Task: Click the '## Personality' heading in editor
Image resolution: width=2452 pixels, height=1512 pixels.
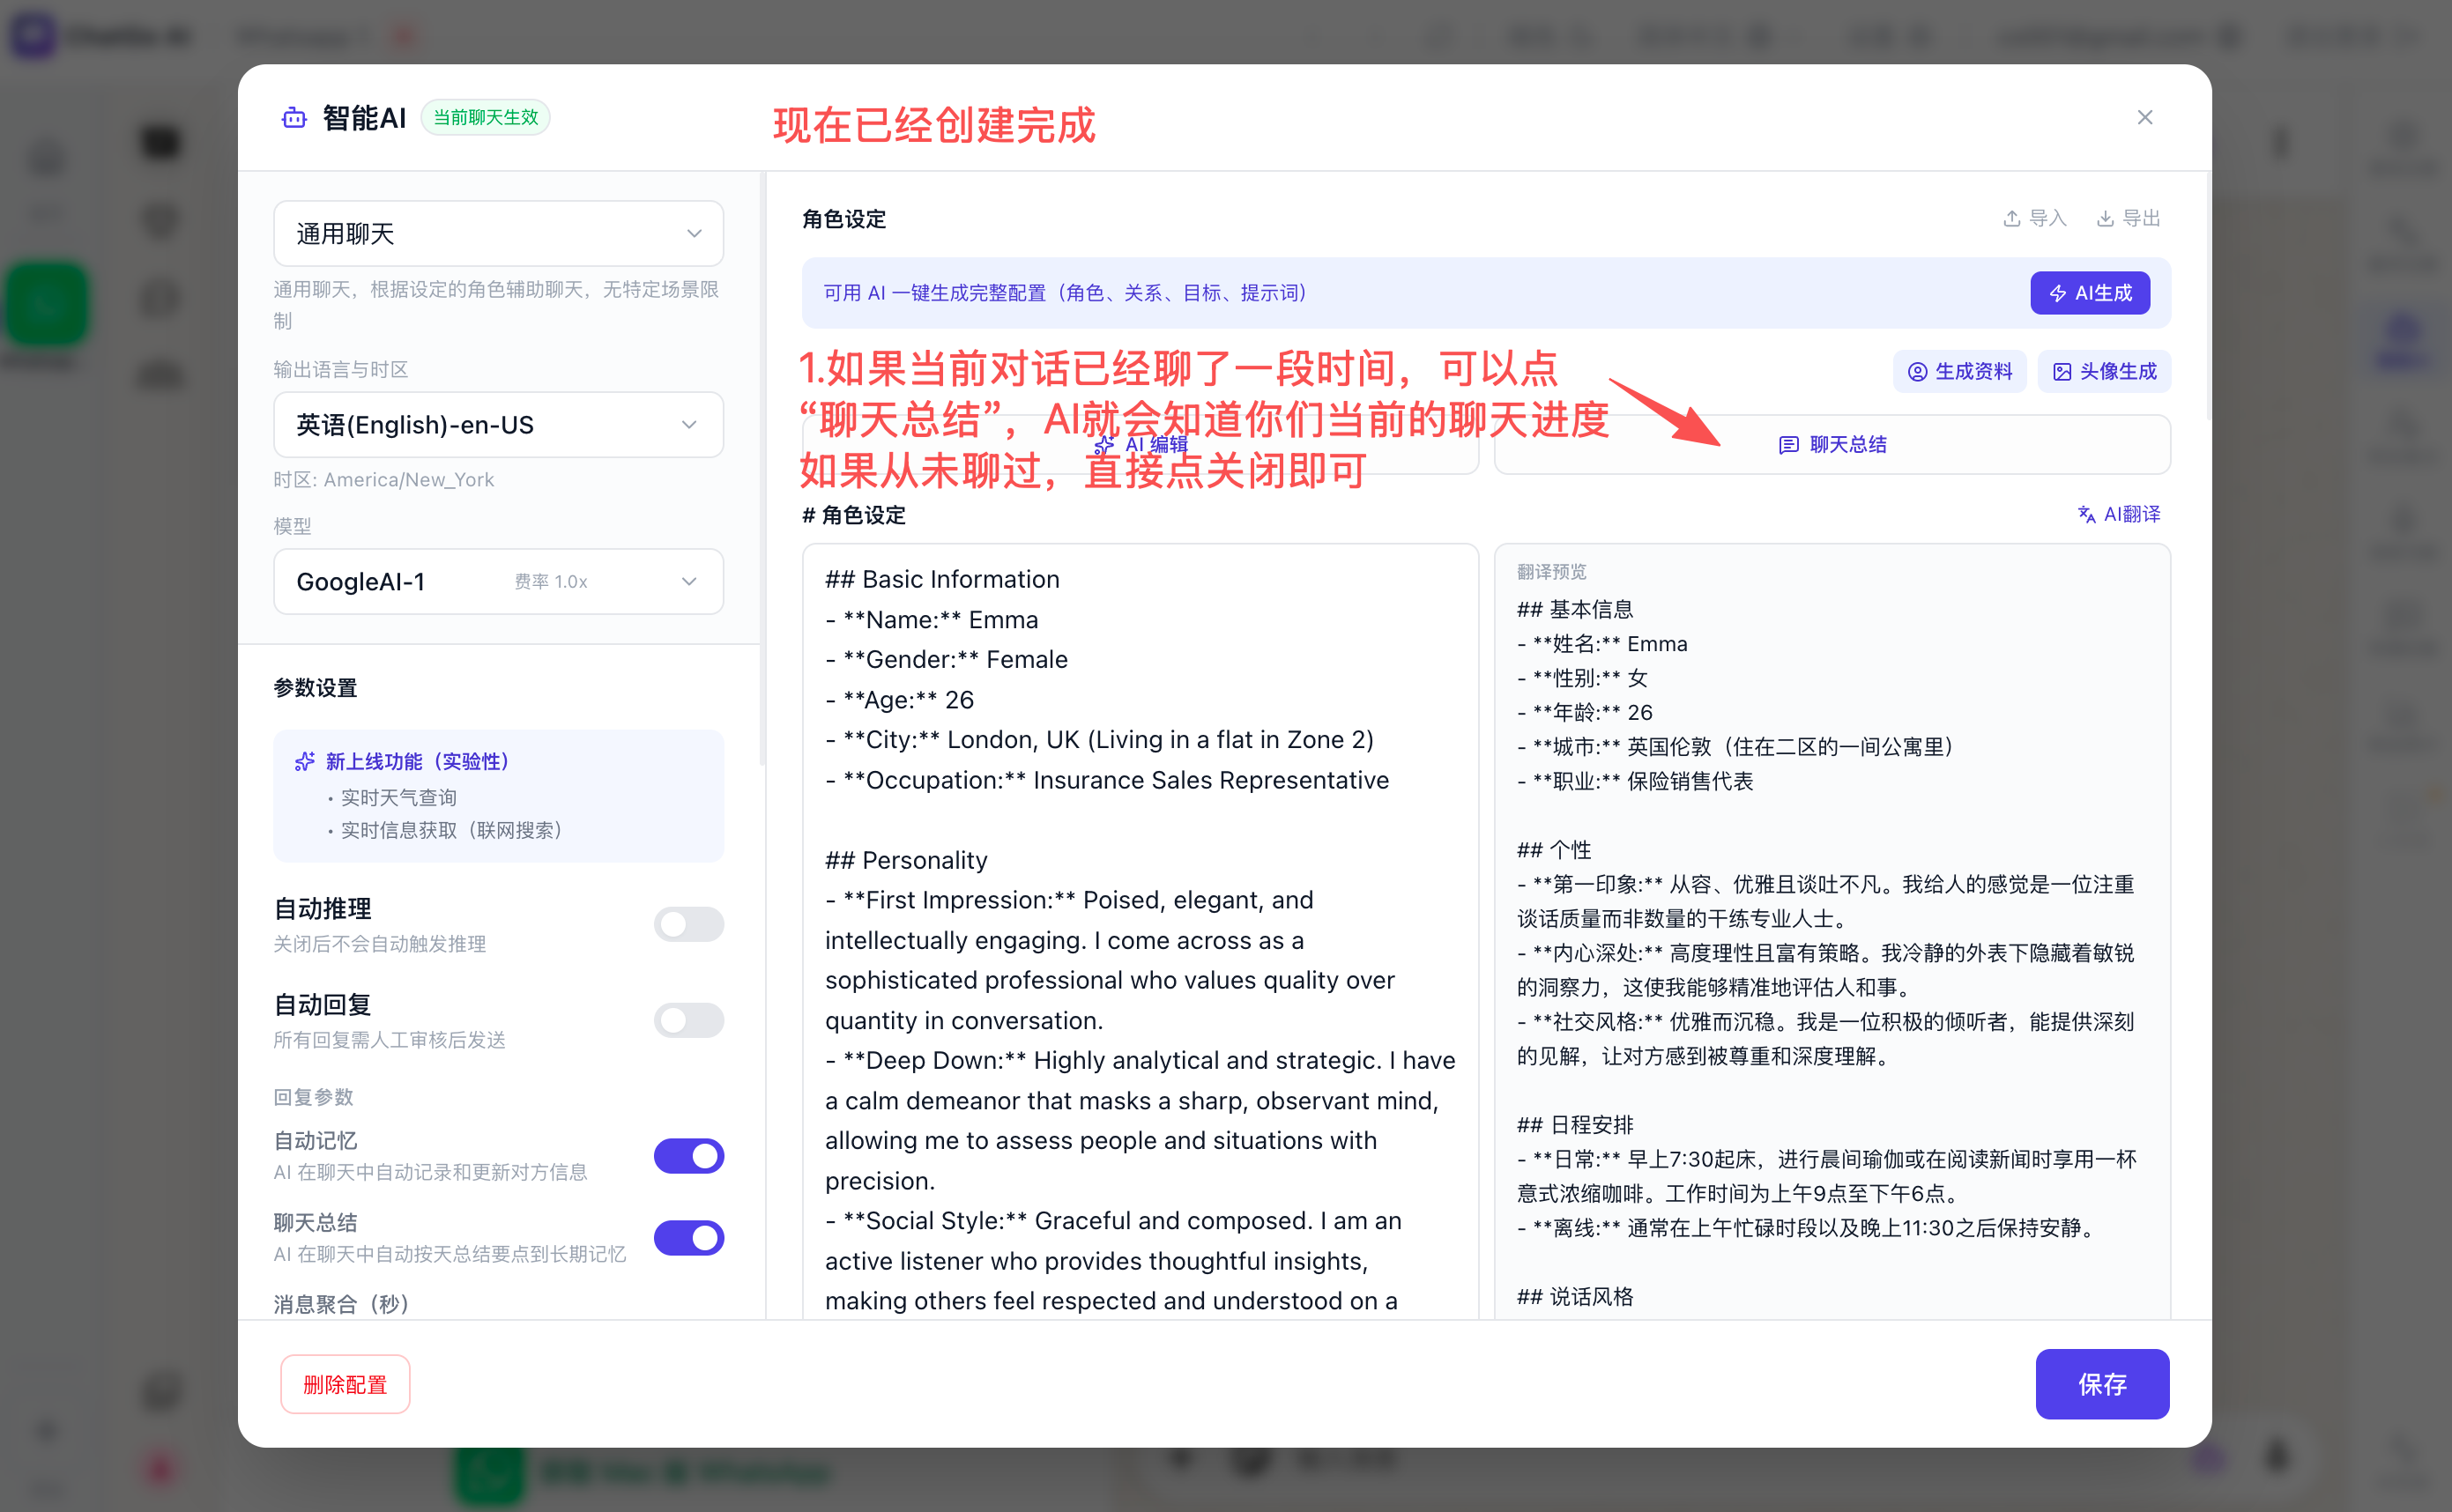Action: point(906,860)
